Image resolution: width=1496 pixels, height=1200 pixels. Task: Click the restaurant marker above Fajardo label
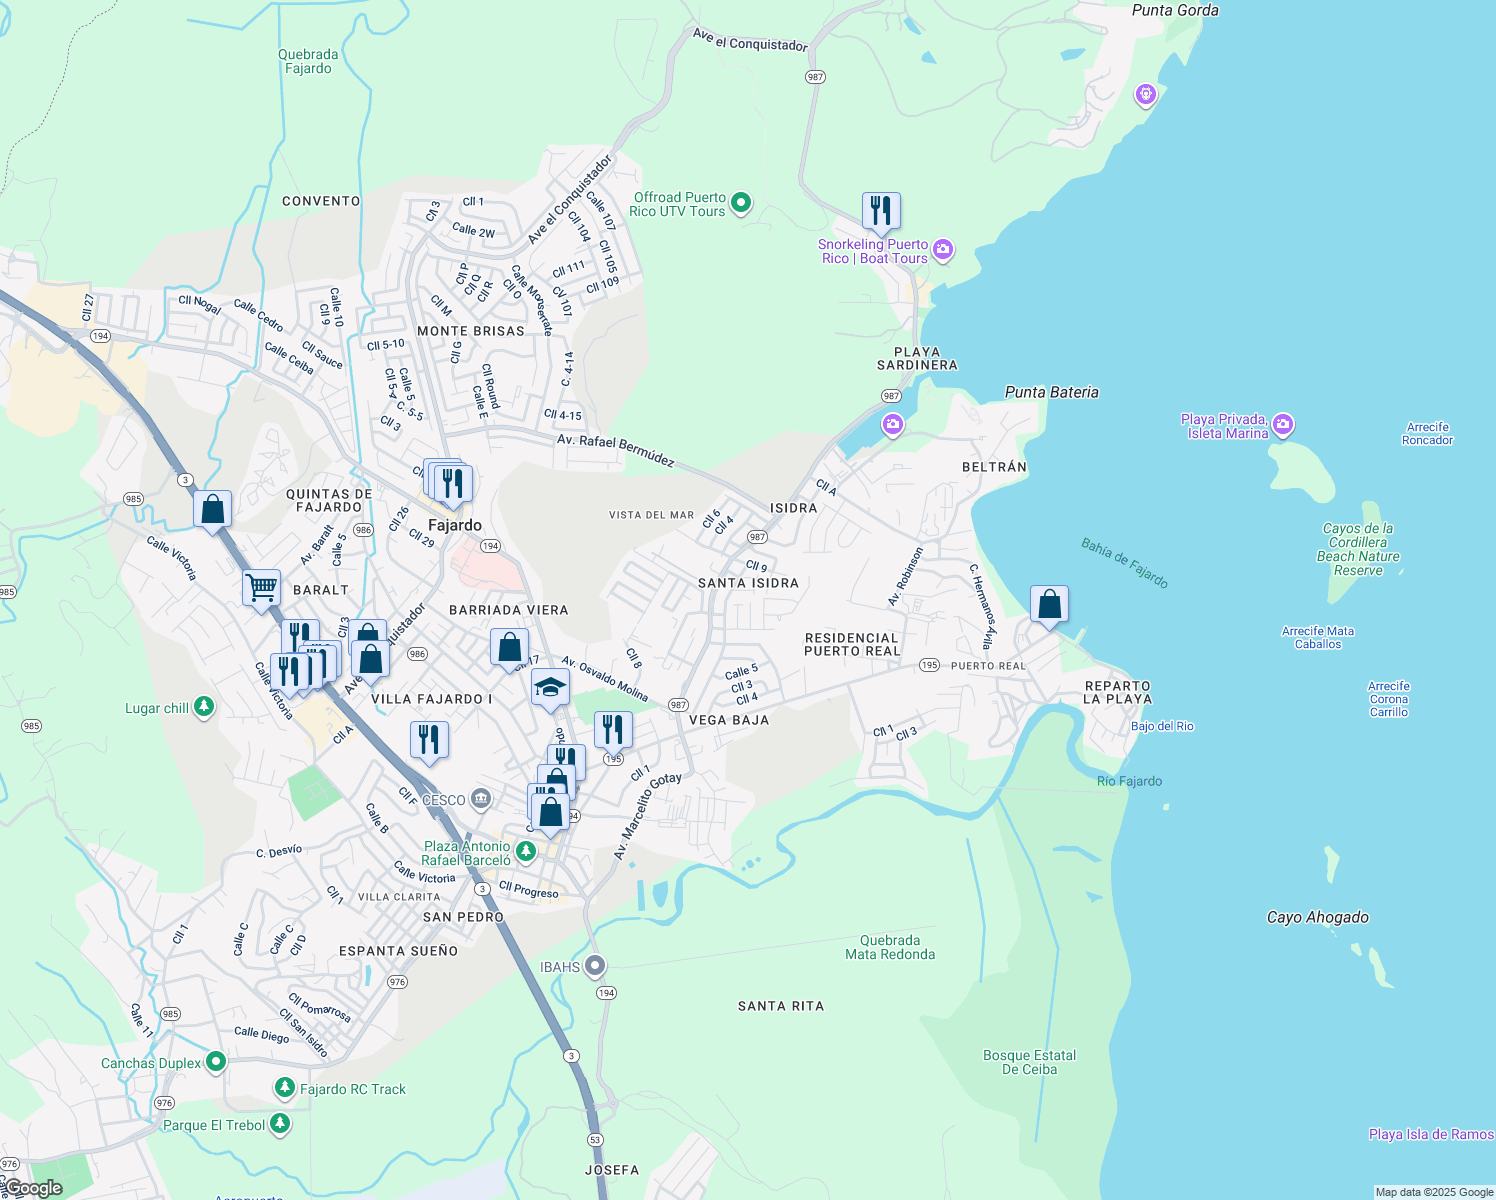453,484
